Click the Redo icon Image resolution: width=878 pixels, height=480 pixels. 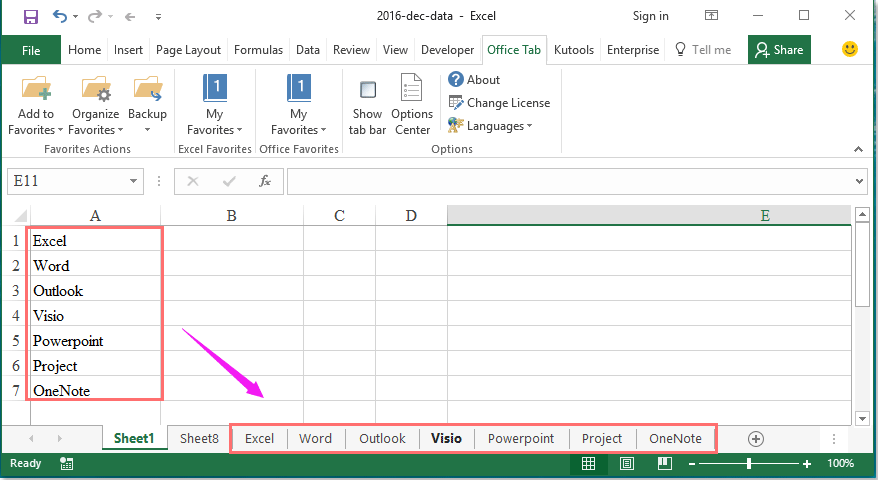pyautogui.click(x=95, y=16)
